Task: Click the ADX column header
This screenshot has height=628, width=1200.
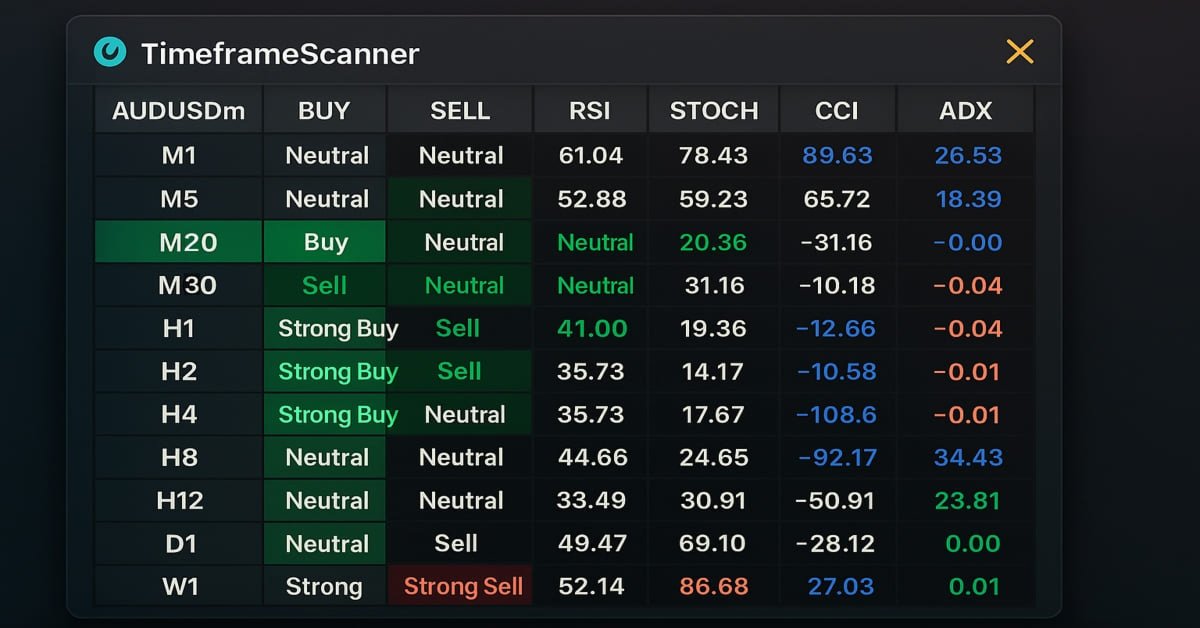Action: tap(966, 110)
